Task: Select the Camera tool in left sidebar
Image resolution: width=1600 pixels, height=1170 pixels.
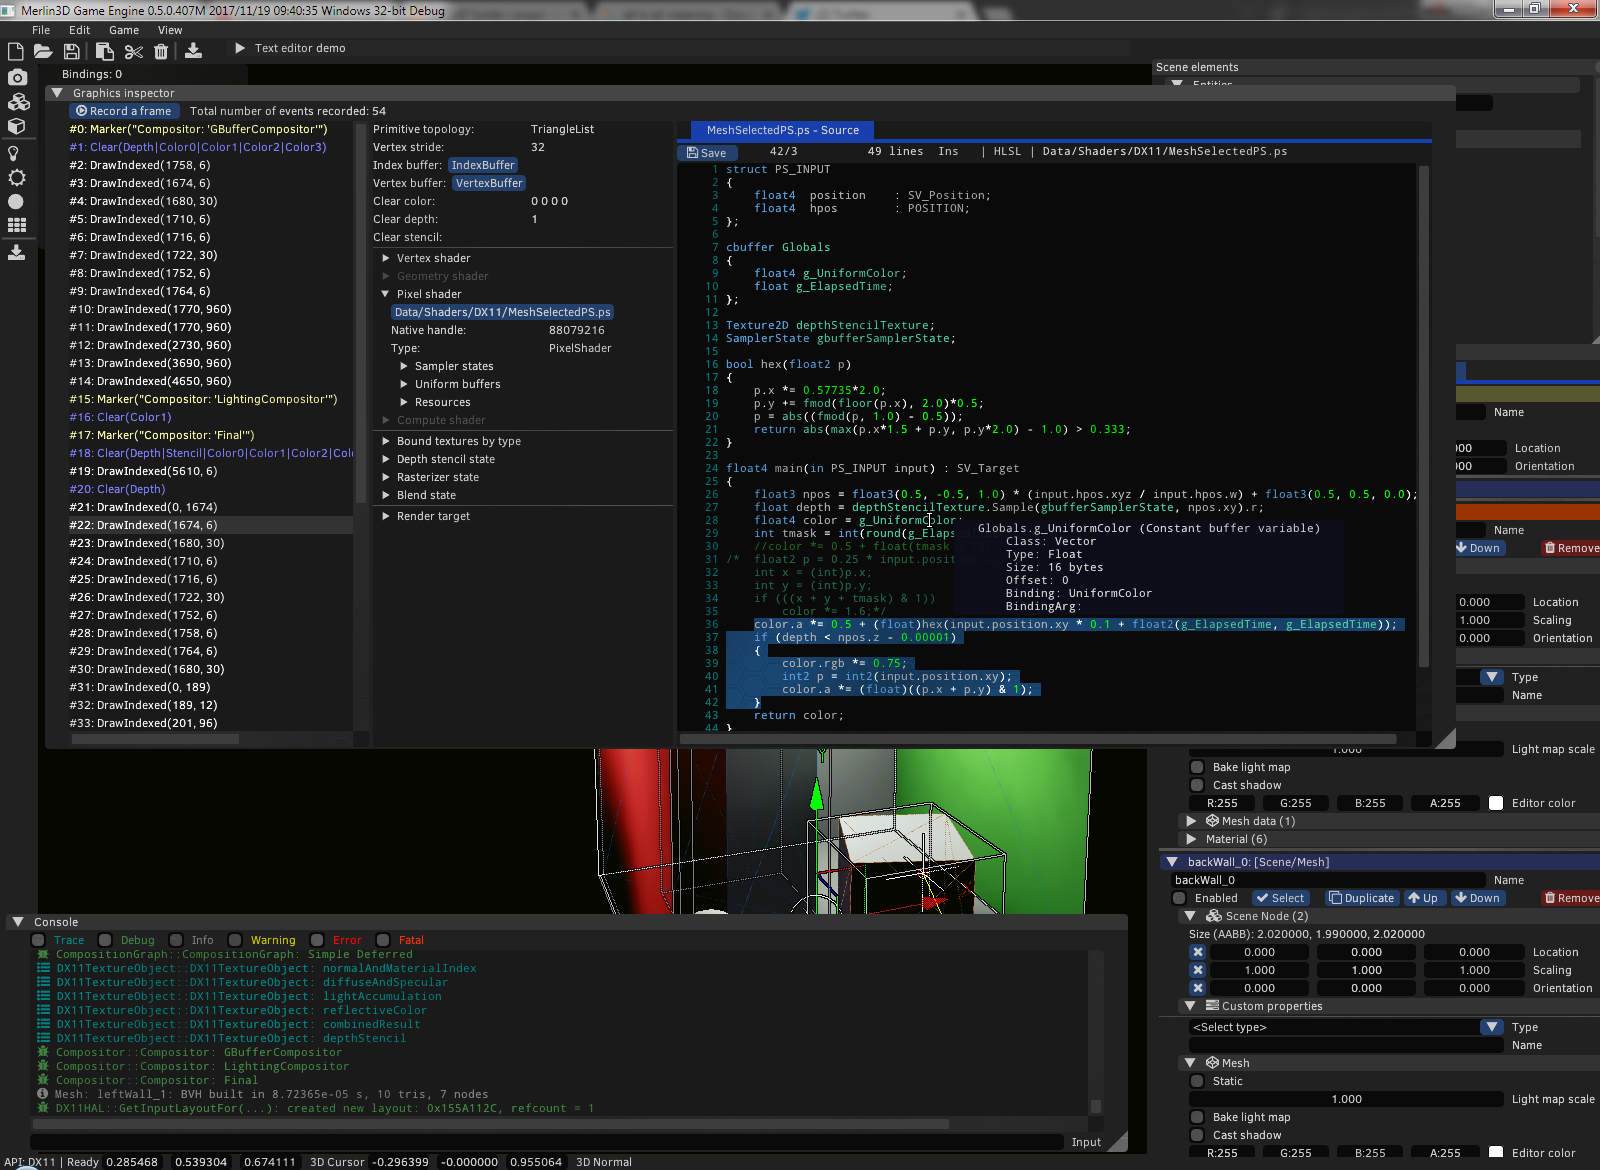Action: coord(17,77)
